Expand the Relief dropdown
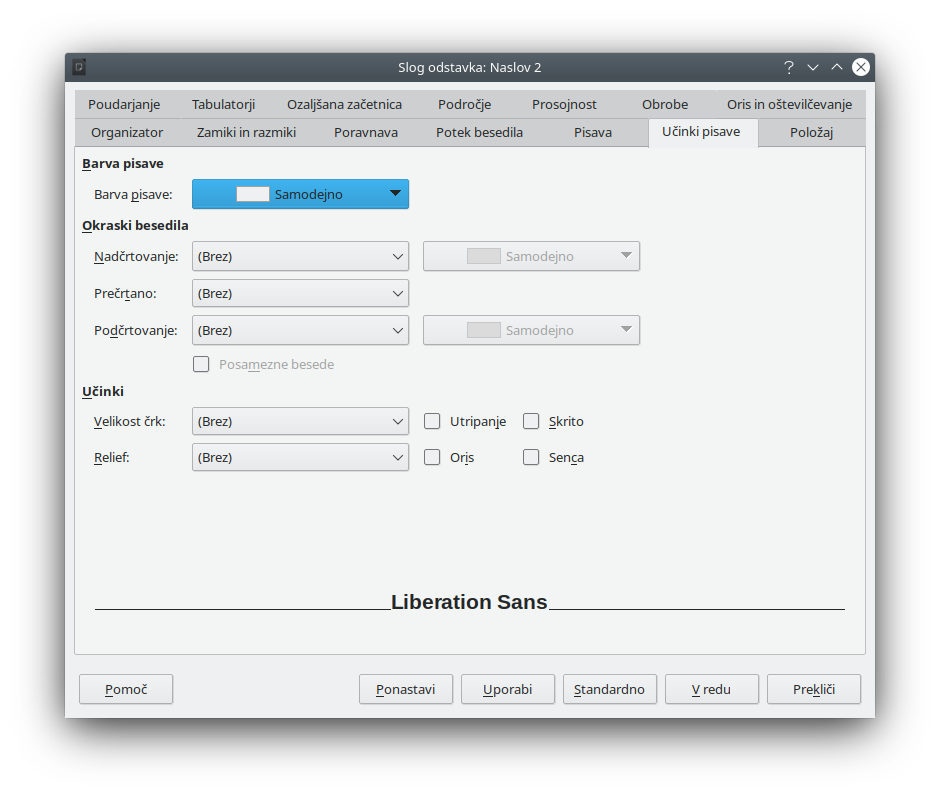Screen dimensions: 940x795 [x=300, y=457]
